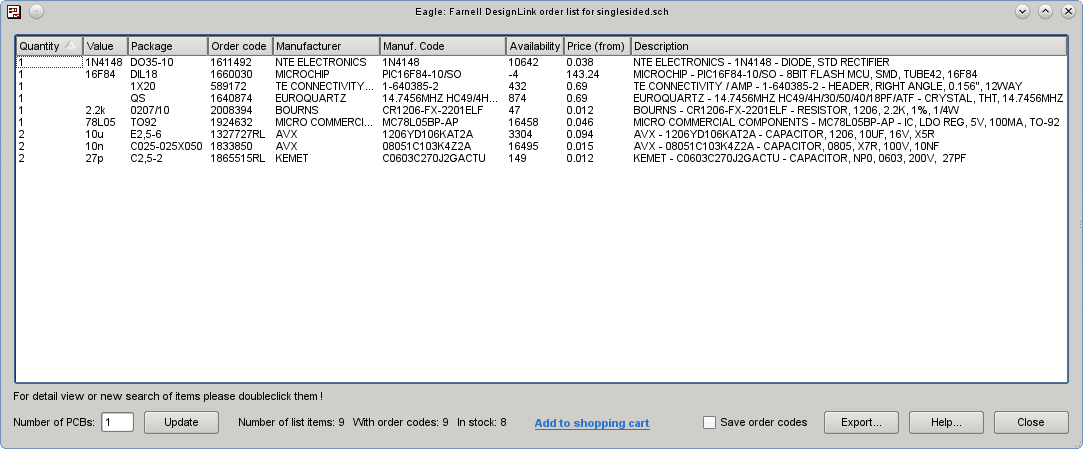Click the Price (from) column header
1083x449 pixels.
[596, 47]
